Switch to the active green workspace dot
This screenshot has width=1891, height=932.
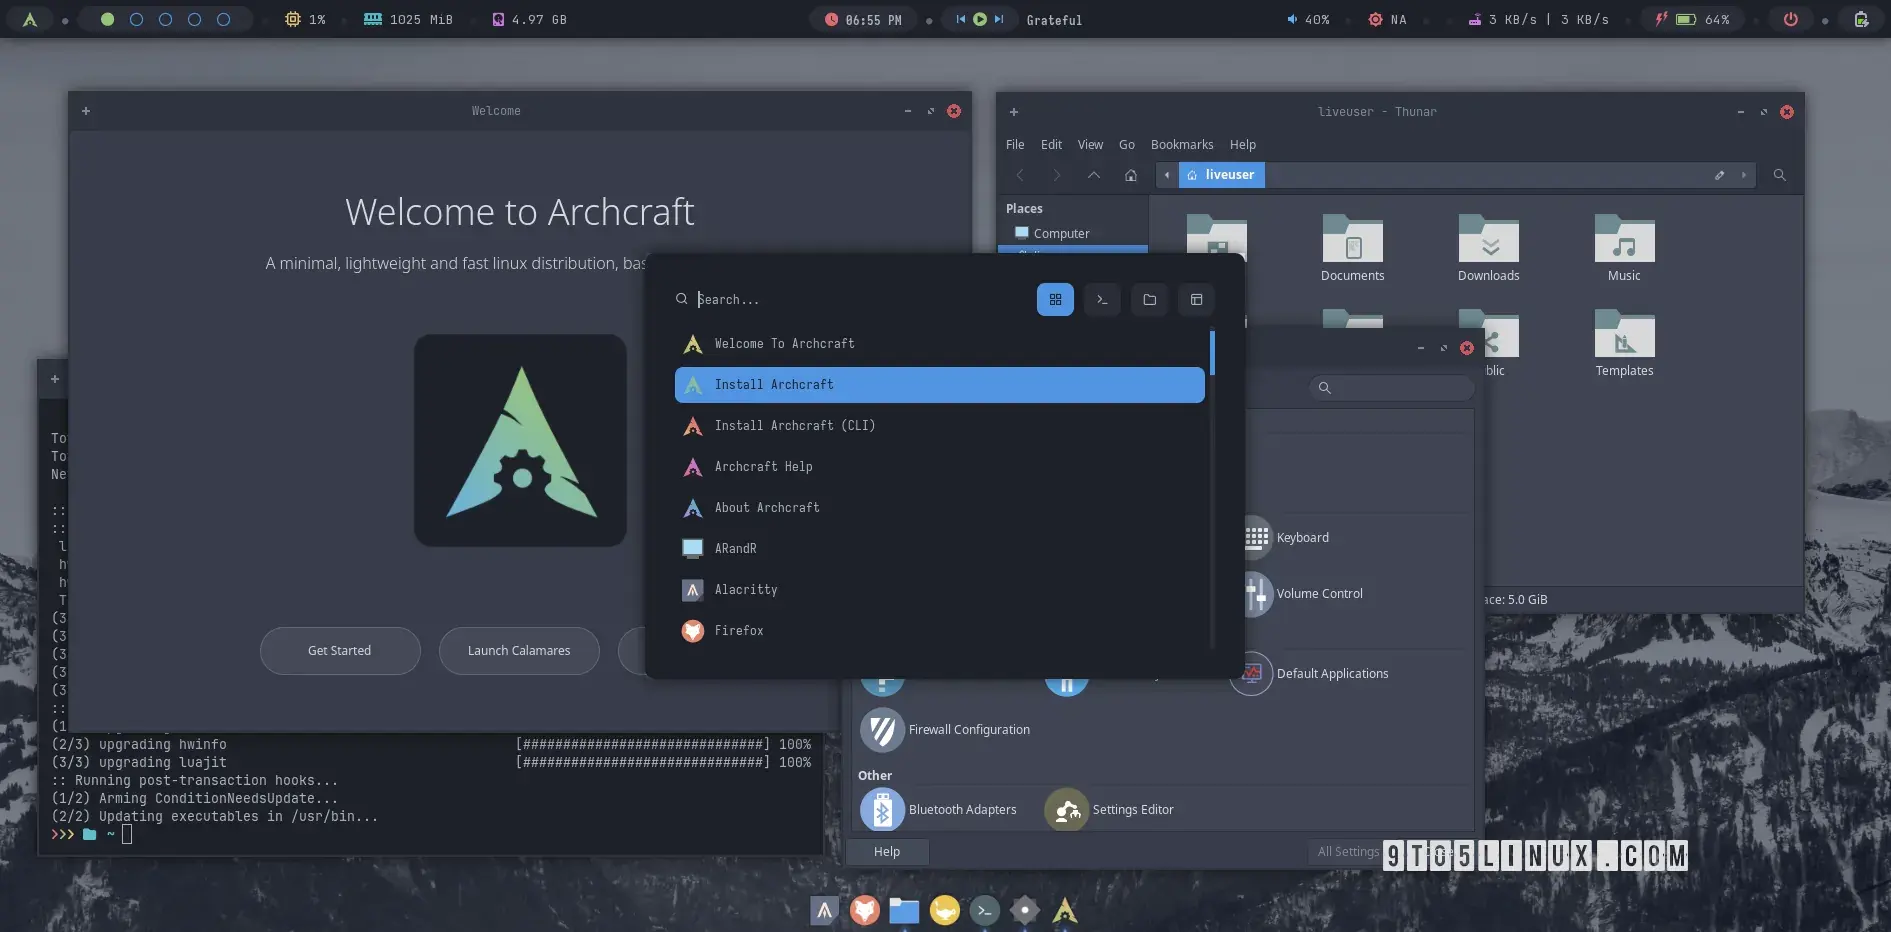coord(107,19)
